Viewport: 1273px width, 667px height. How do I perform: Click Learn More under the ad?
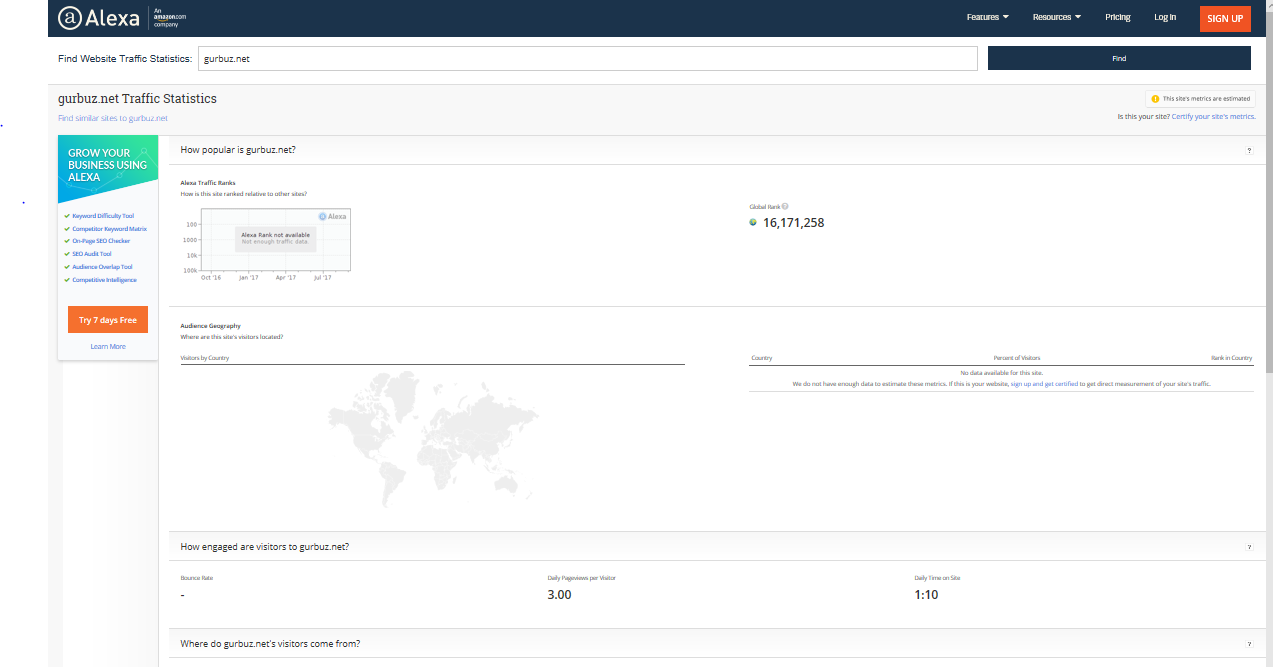click(x=108, y=346)
